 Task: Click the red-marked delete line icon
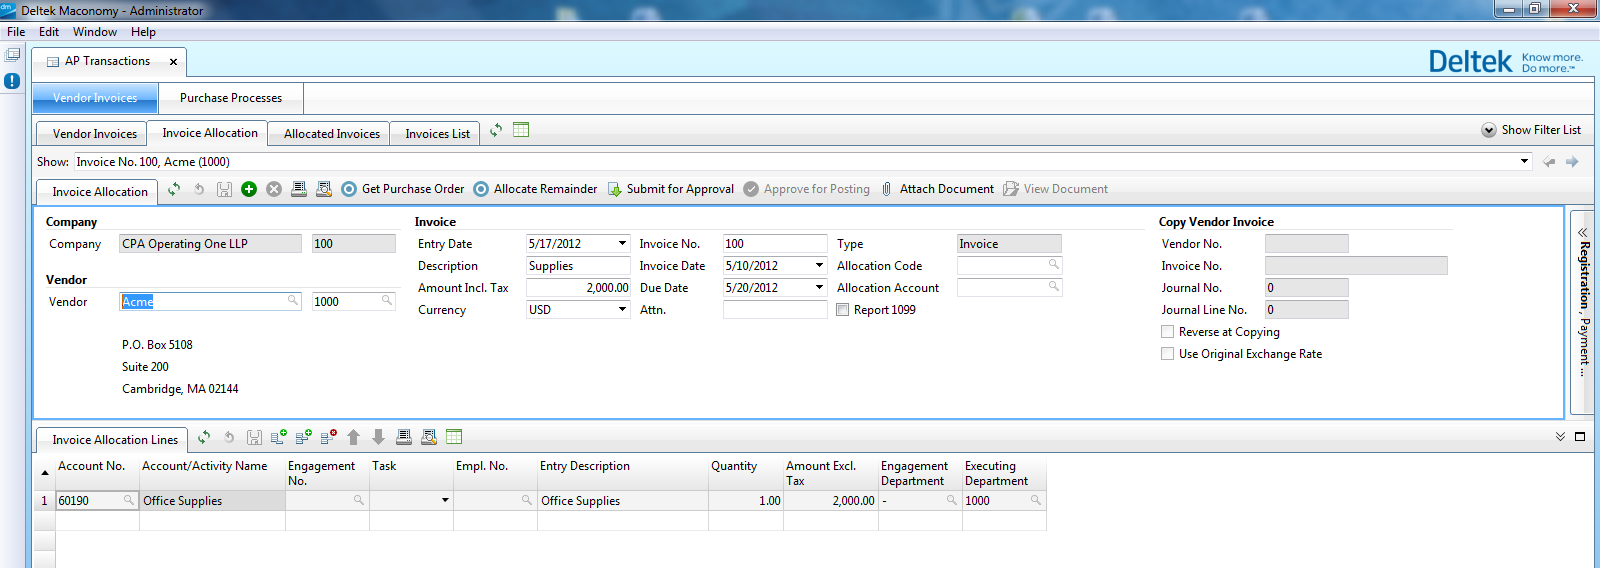click(x=328, y=437)
